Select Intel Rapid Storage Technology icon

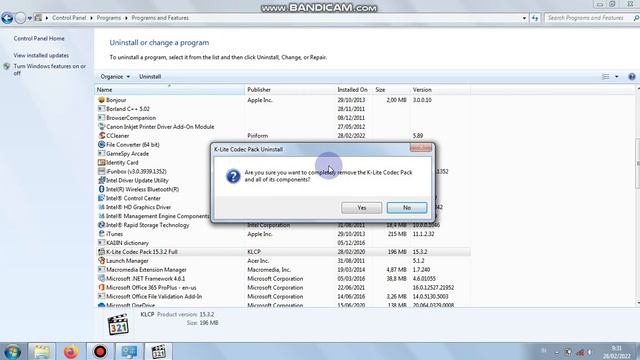[101, 225]
